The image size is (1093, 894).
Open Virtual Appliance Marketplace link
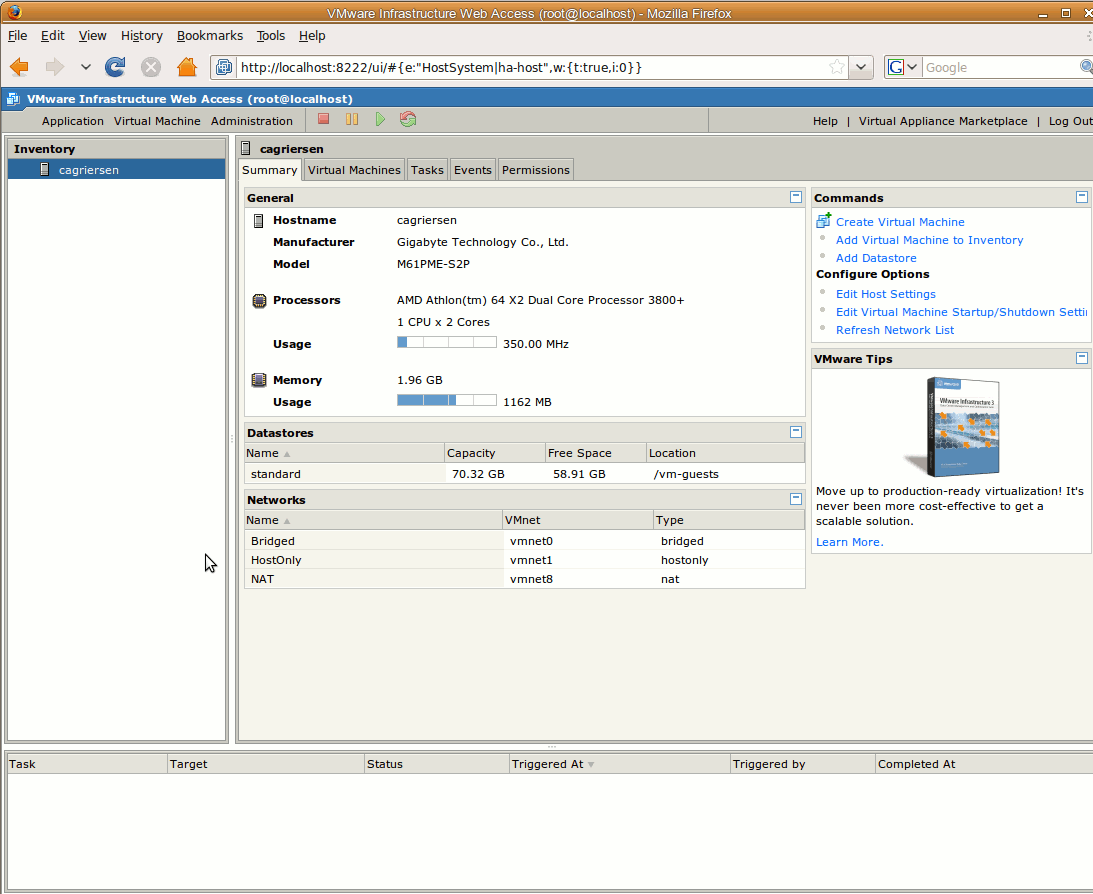pos(942,121)
